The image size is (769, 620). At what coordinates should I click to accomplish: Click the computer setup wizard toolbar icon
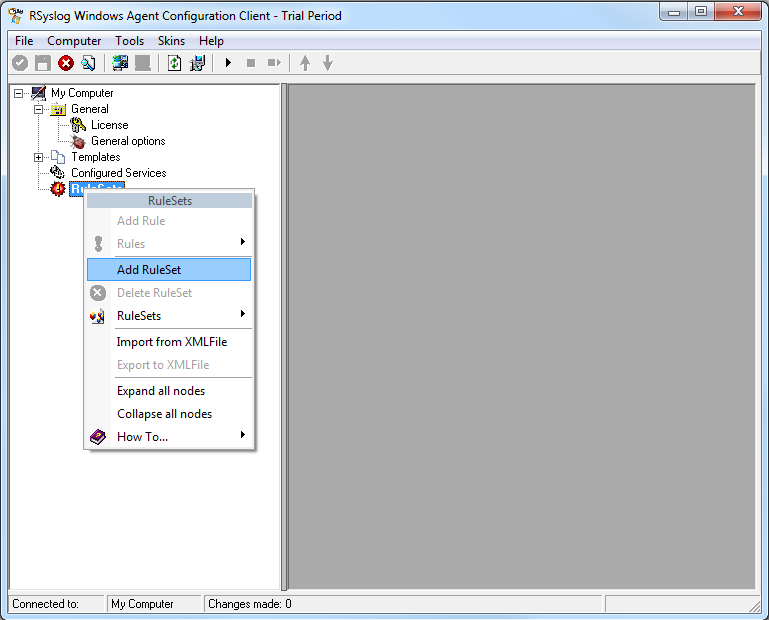197,63
